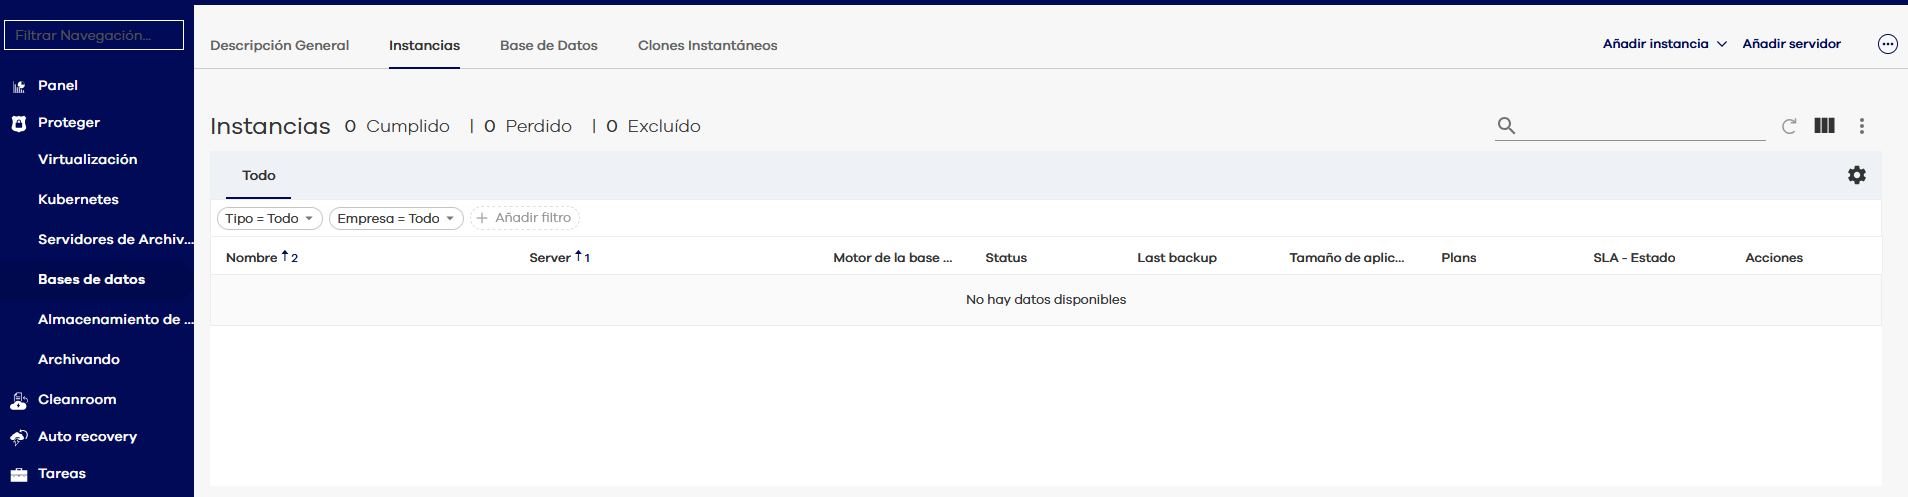1908x497 pixels.
Task: Click the search magnifier icon
Action: click(1506, 126)
